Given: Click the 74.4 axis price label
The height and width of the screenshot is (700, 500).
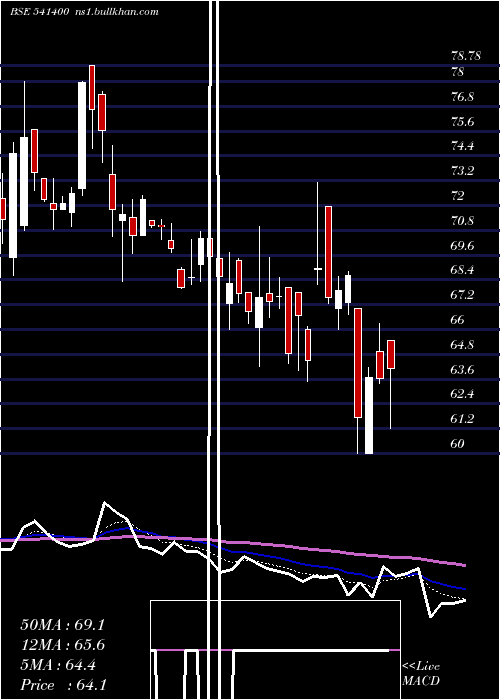Looking at the screenshot, I should coord(462,146).
